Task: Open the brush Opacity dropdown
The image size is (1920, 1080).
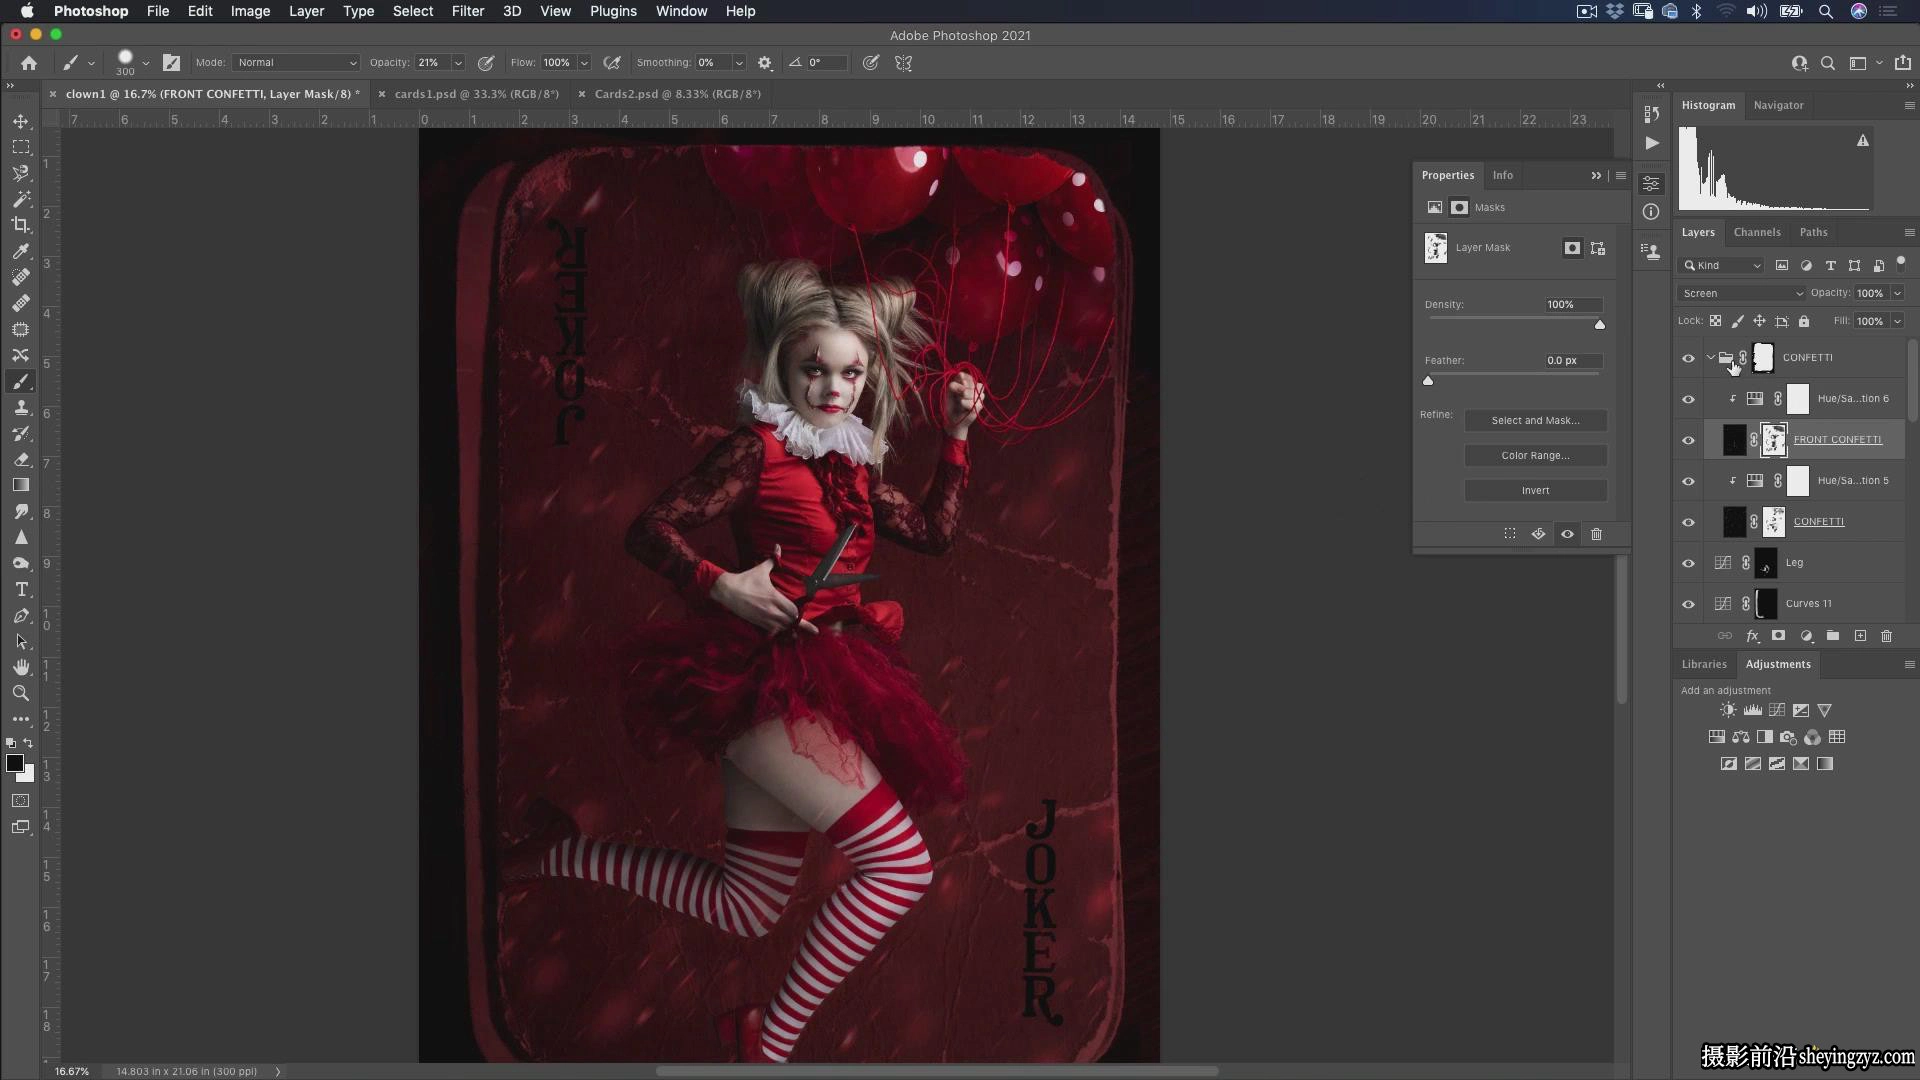Action: click(458, 62)
